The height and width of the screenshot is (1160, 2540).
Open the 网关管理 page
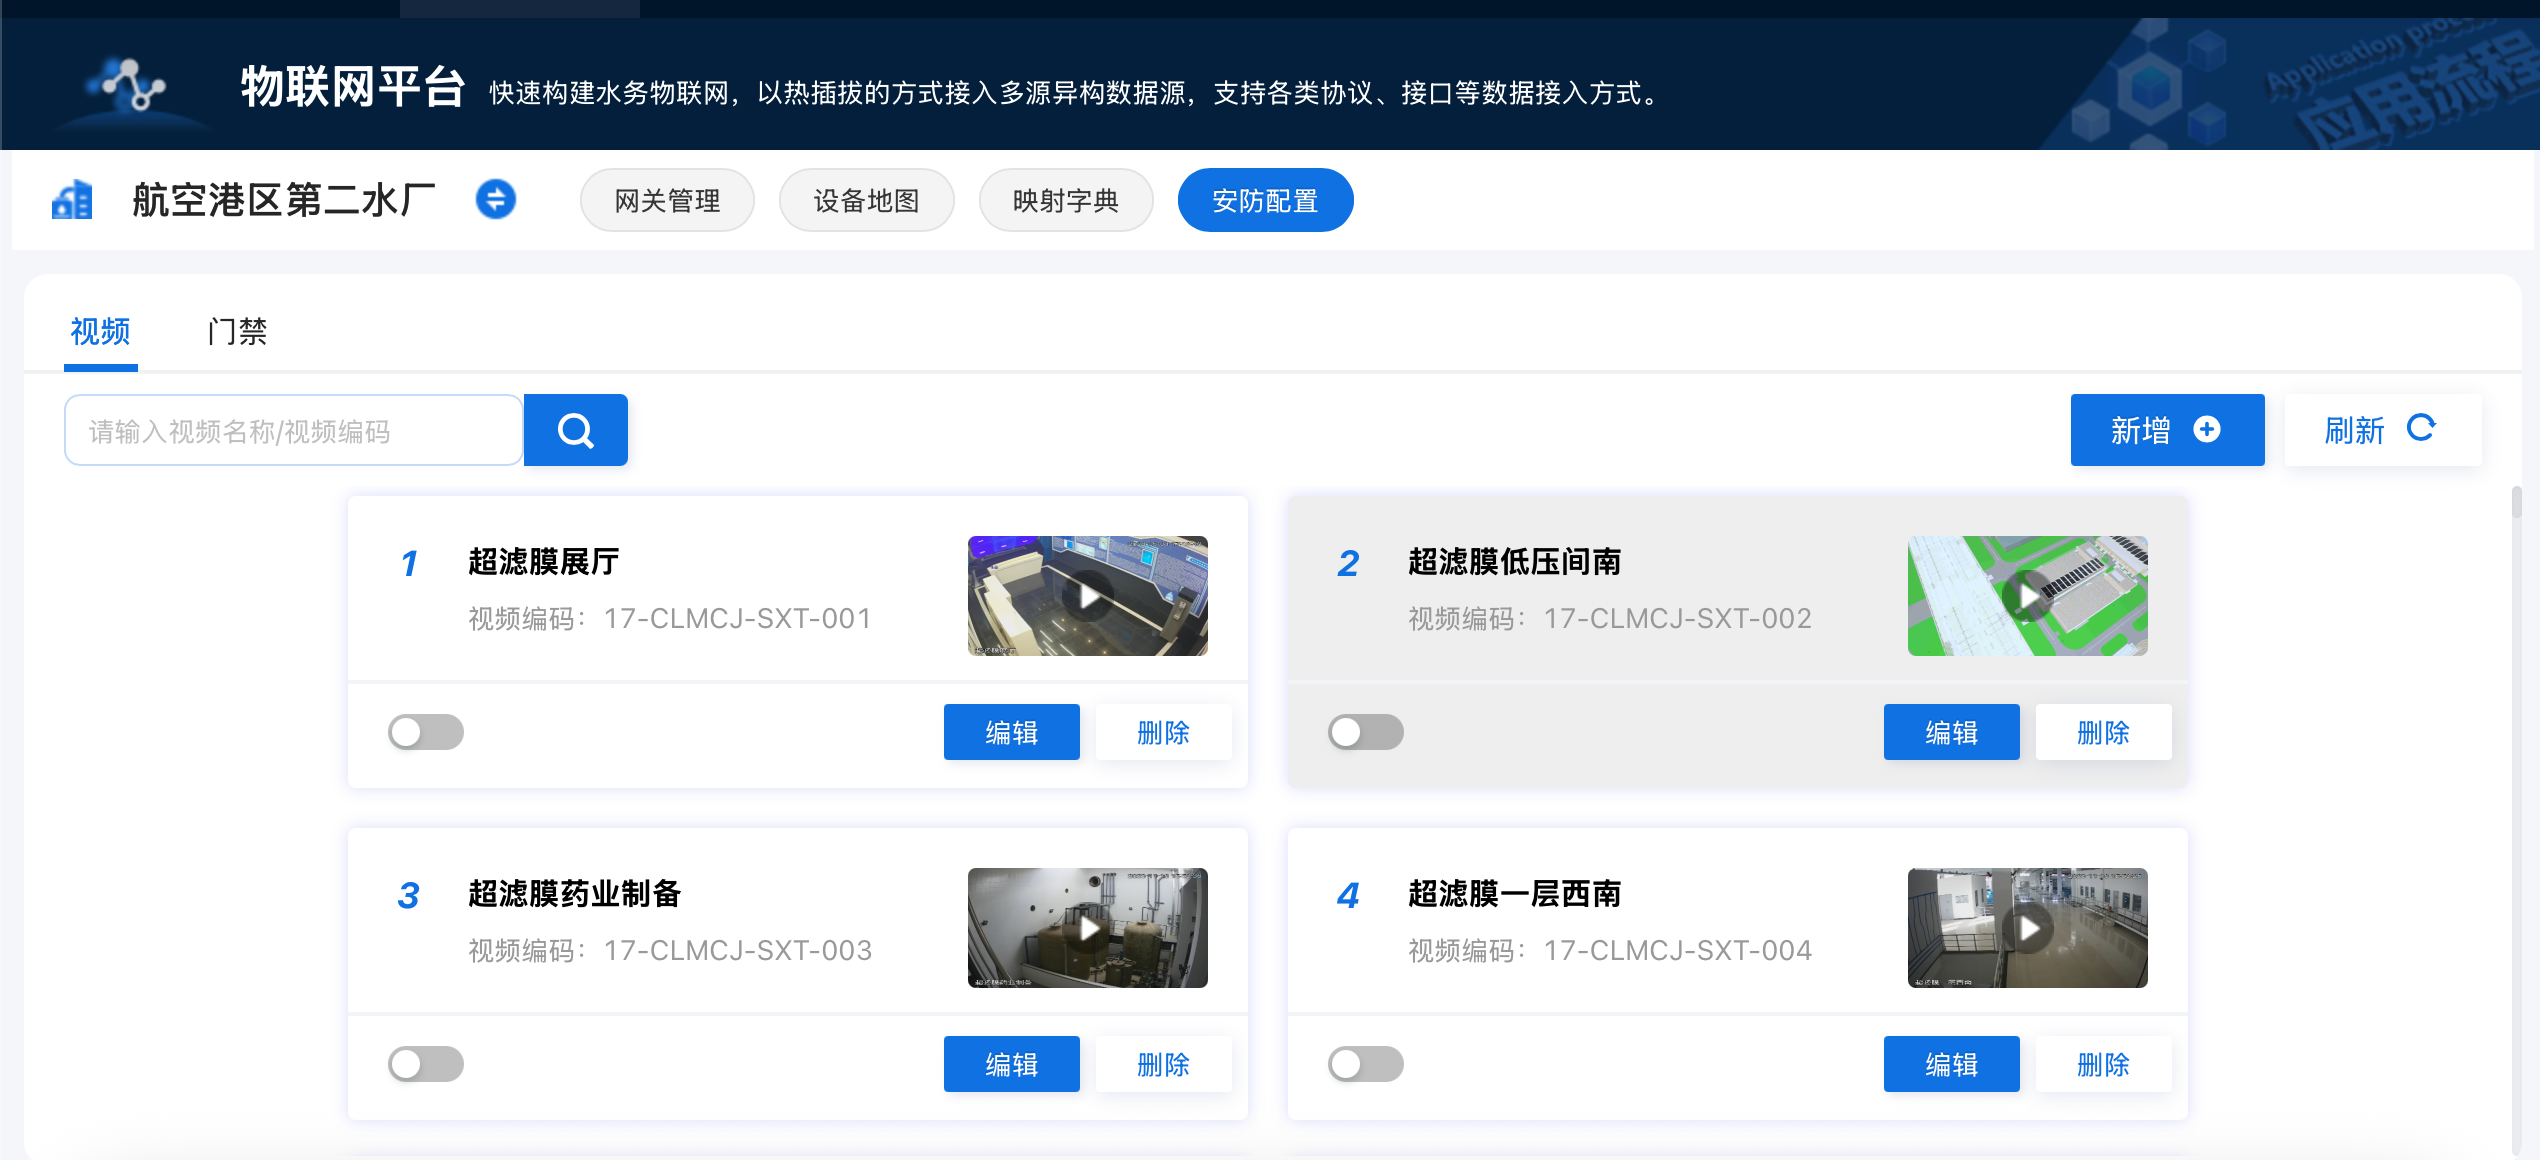pos(666,200)
